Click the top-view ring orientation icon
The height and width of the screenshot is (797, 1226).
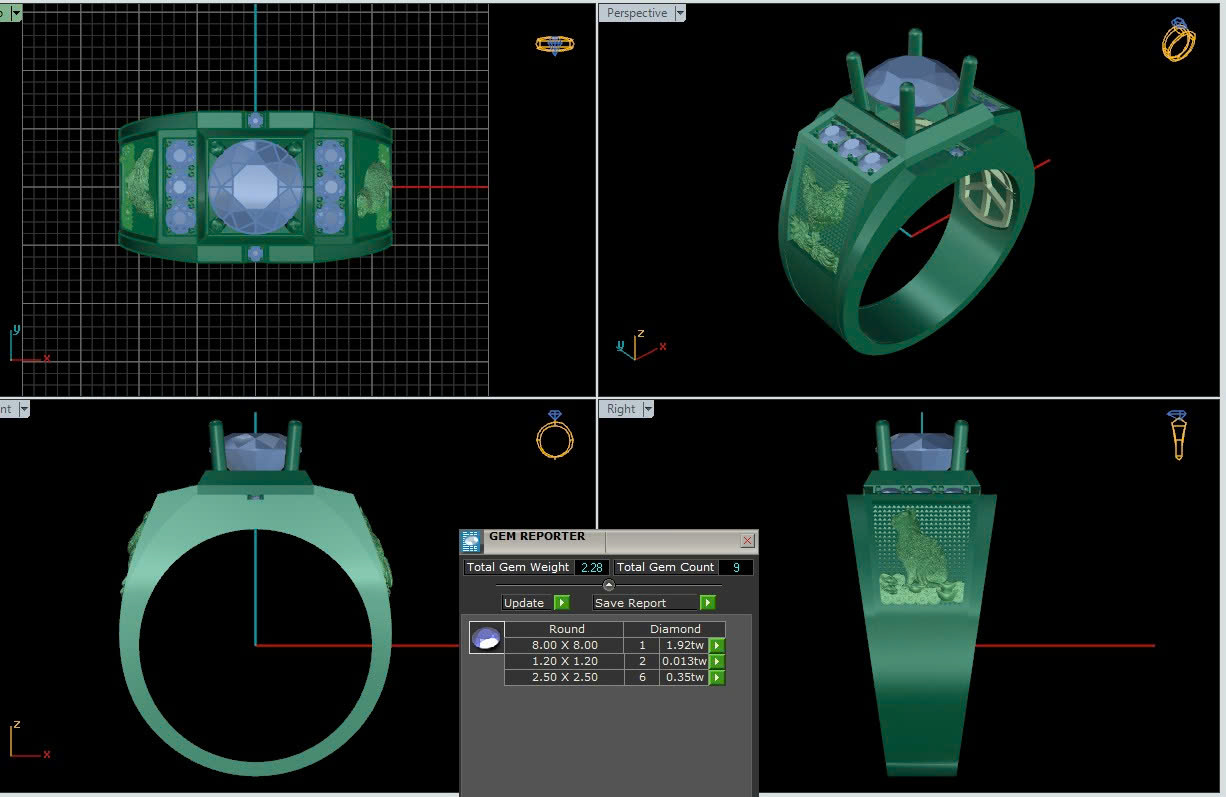(x=554, y=45)
